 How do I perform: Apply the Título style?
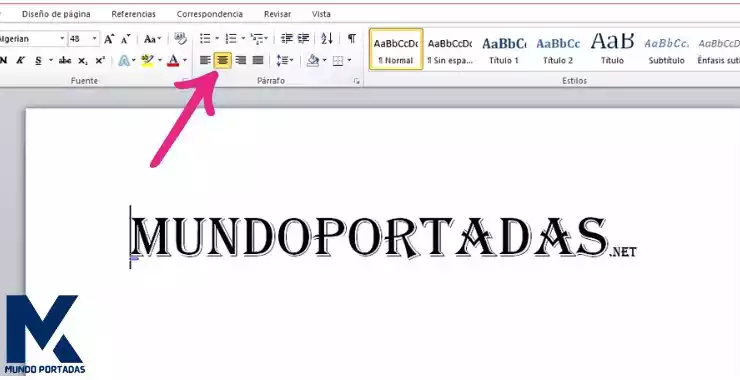(612, 49)
